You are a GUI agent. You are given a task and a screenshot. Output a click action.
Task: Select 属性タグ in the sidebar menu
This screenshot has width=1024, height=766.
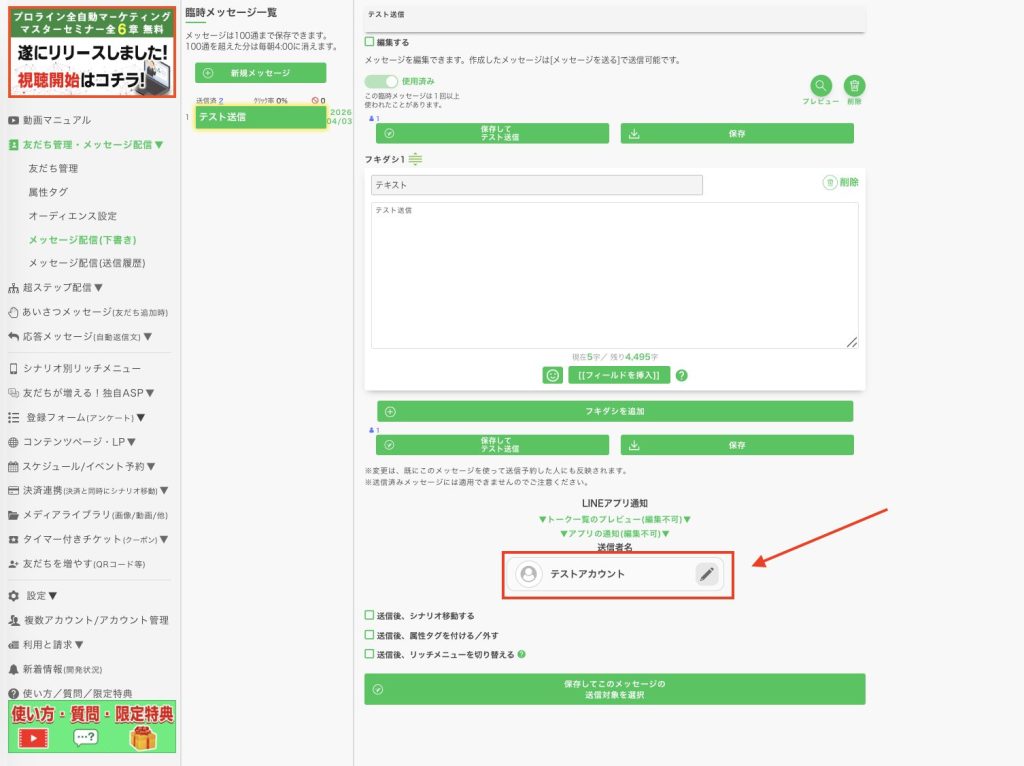pyautogui.click(x=49, y=192)
